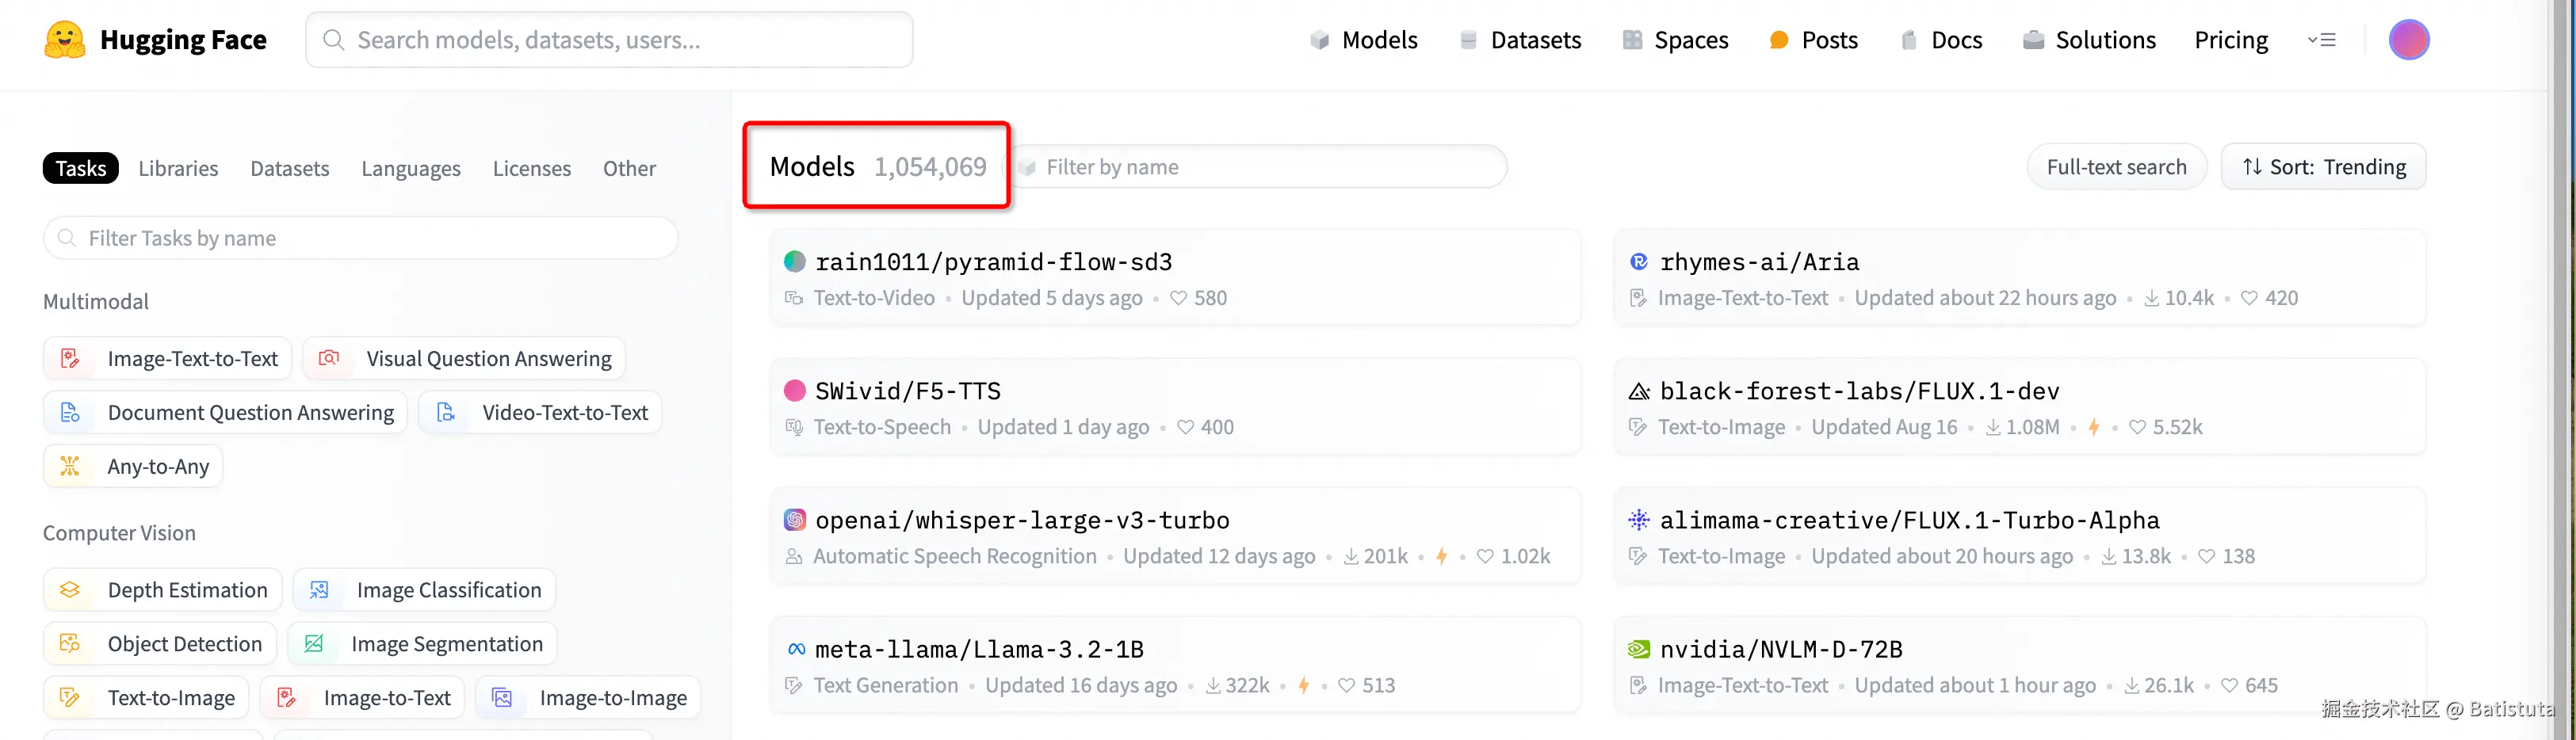This screenshot has width=2576, height=740.
Task: Click the Object Detection task icon
Action: point(70,645)
